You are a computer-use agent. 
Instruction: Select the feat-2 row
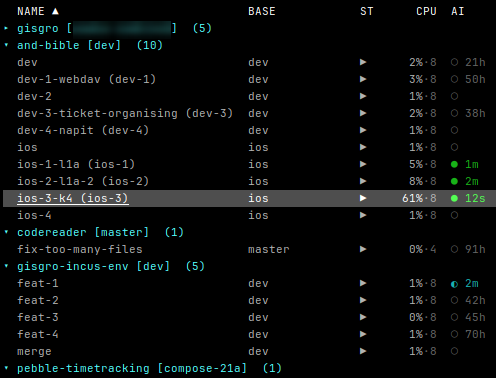249,300
